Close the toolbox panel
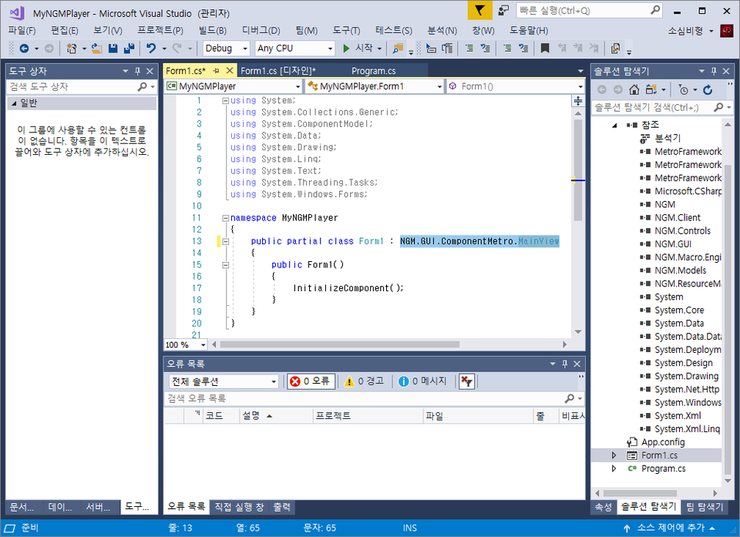 (150, 71)
